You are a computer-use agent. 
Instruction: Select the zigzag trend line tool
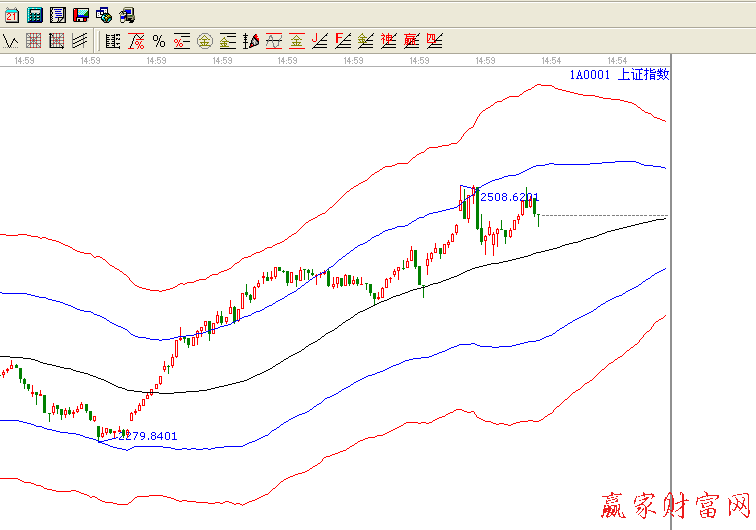pos(11,41)
